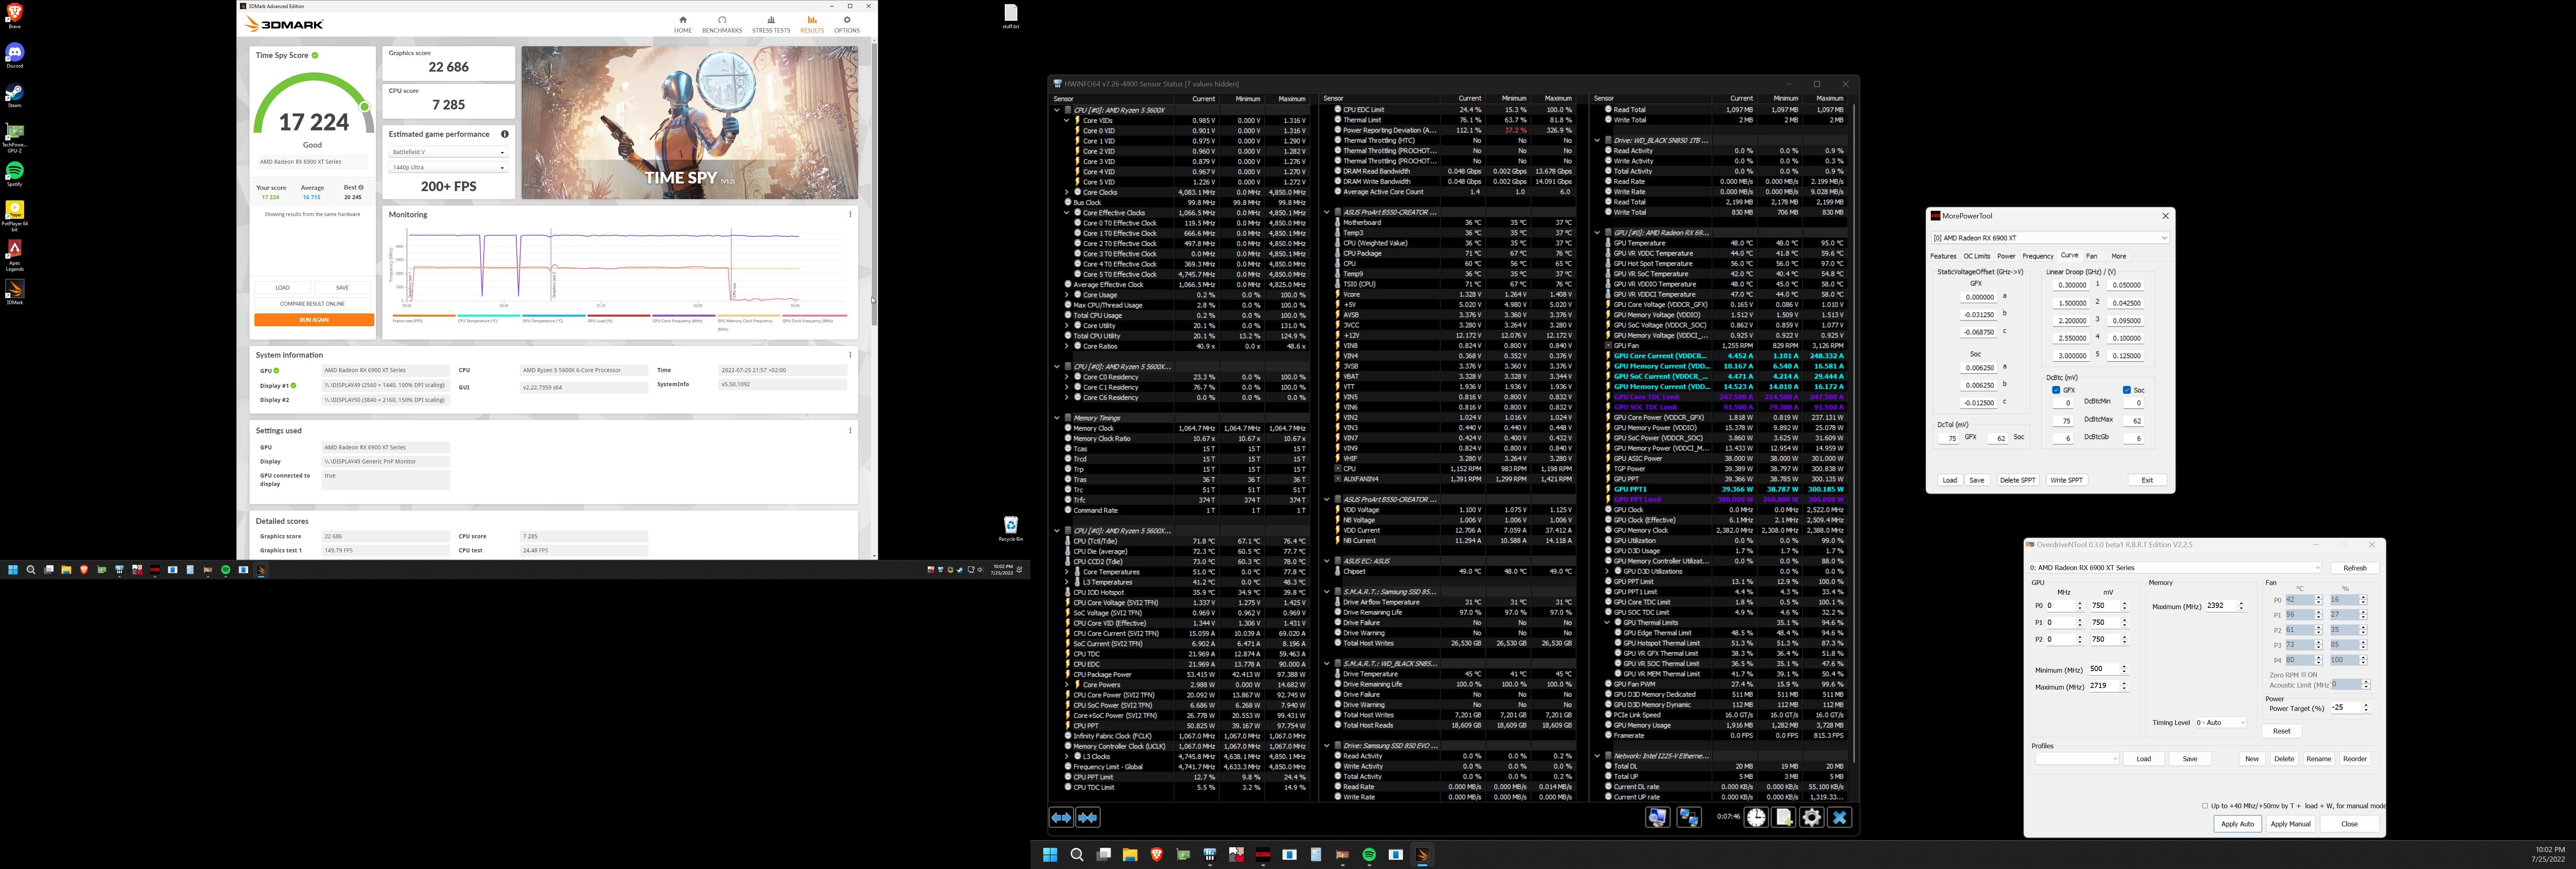Collapse Memory Timings sensor group
Image resolution: width=2576 pixels, height=869 pixels.
click(x=1057, y=418)
